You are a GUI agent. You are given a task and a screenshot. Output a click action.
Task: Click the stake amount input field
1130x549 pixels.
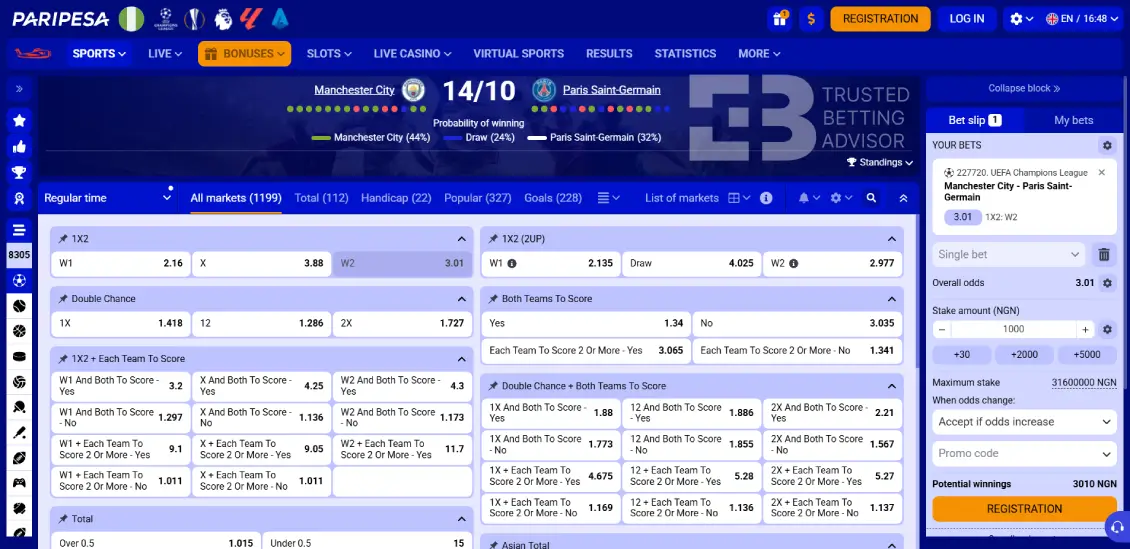tap(1013, 329)
